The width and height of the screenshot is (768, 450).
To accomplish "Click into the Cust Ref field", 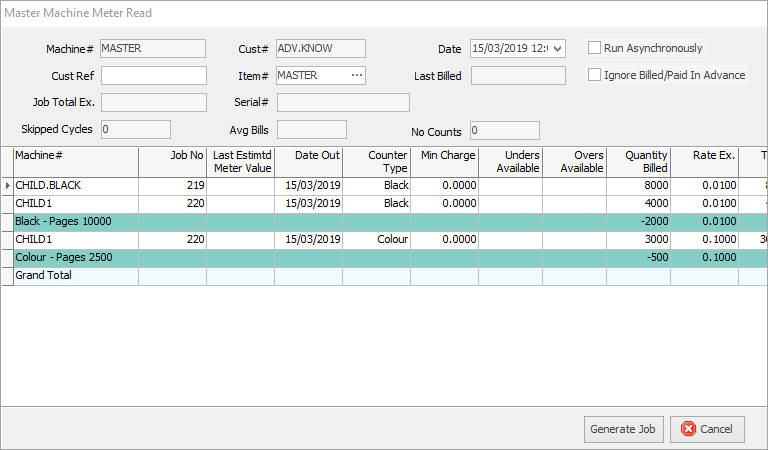I will coord(153,75).
